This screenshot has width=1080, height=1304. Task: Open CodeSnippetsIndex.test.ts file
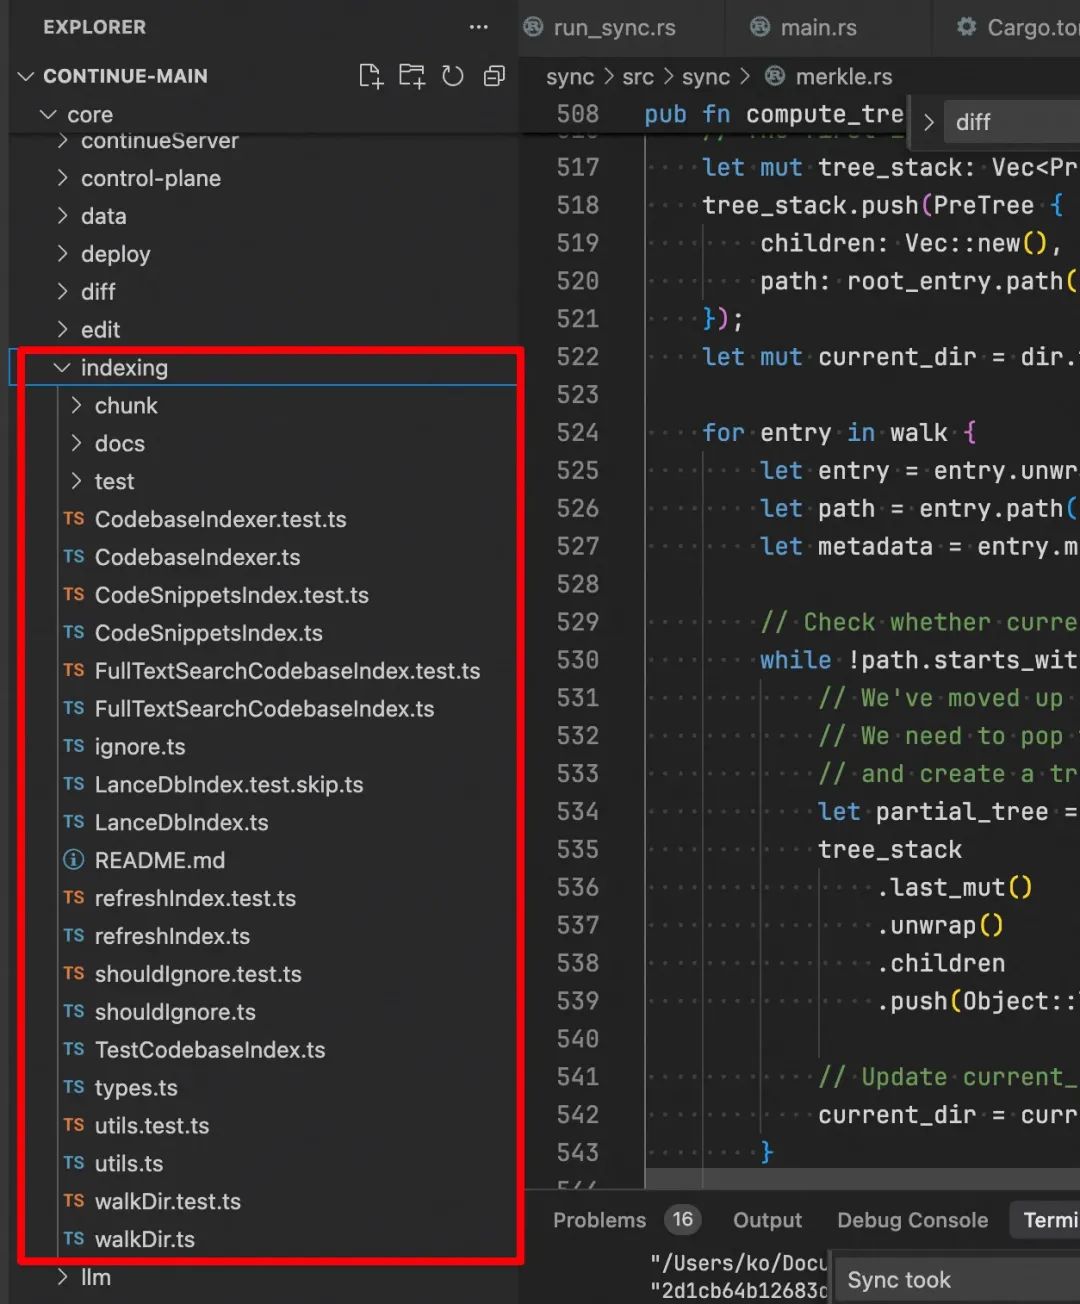point(232,595)
